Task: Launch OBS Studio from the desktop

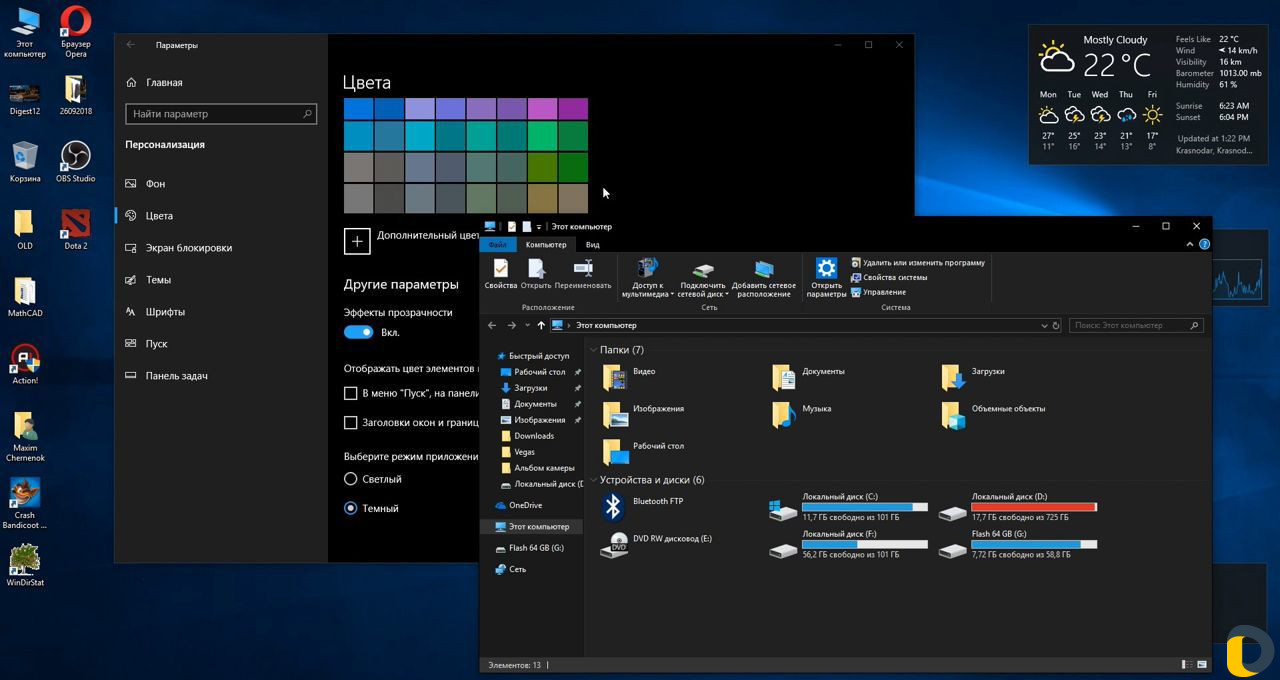Action: pos(75,155)
